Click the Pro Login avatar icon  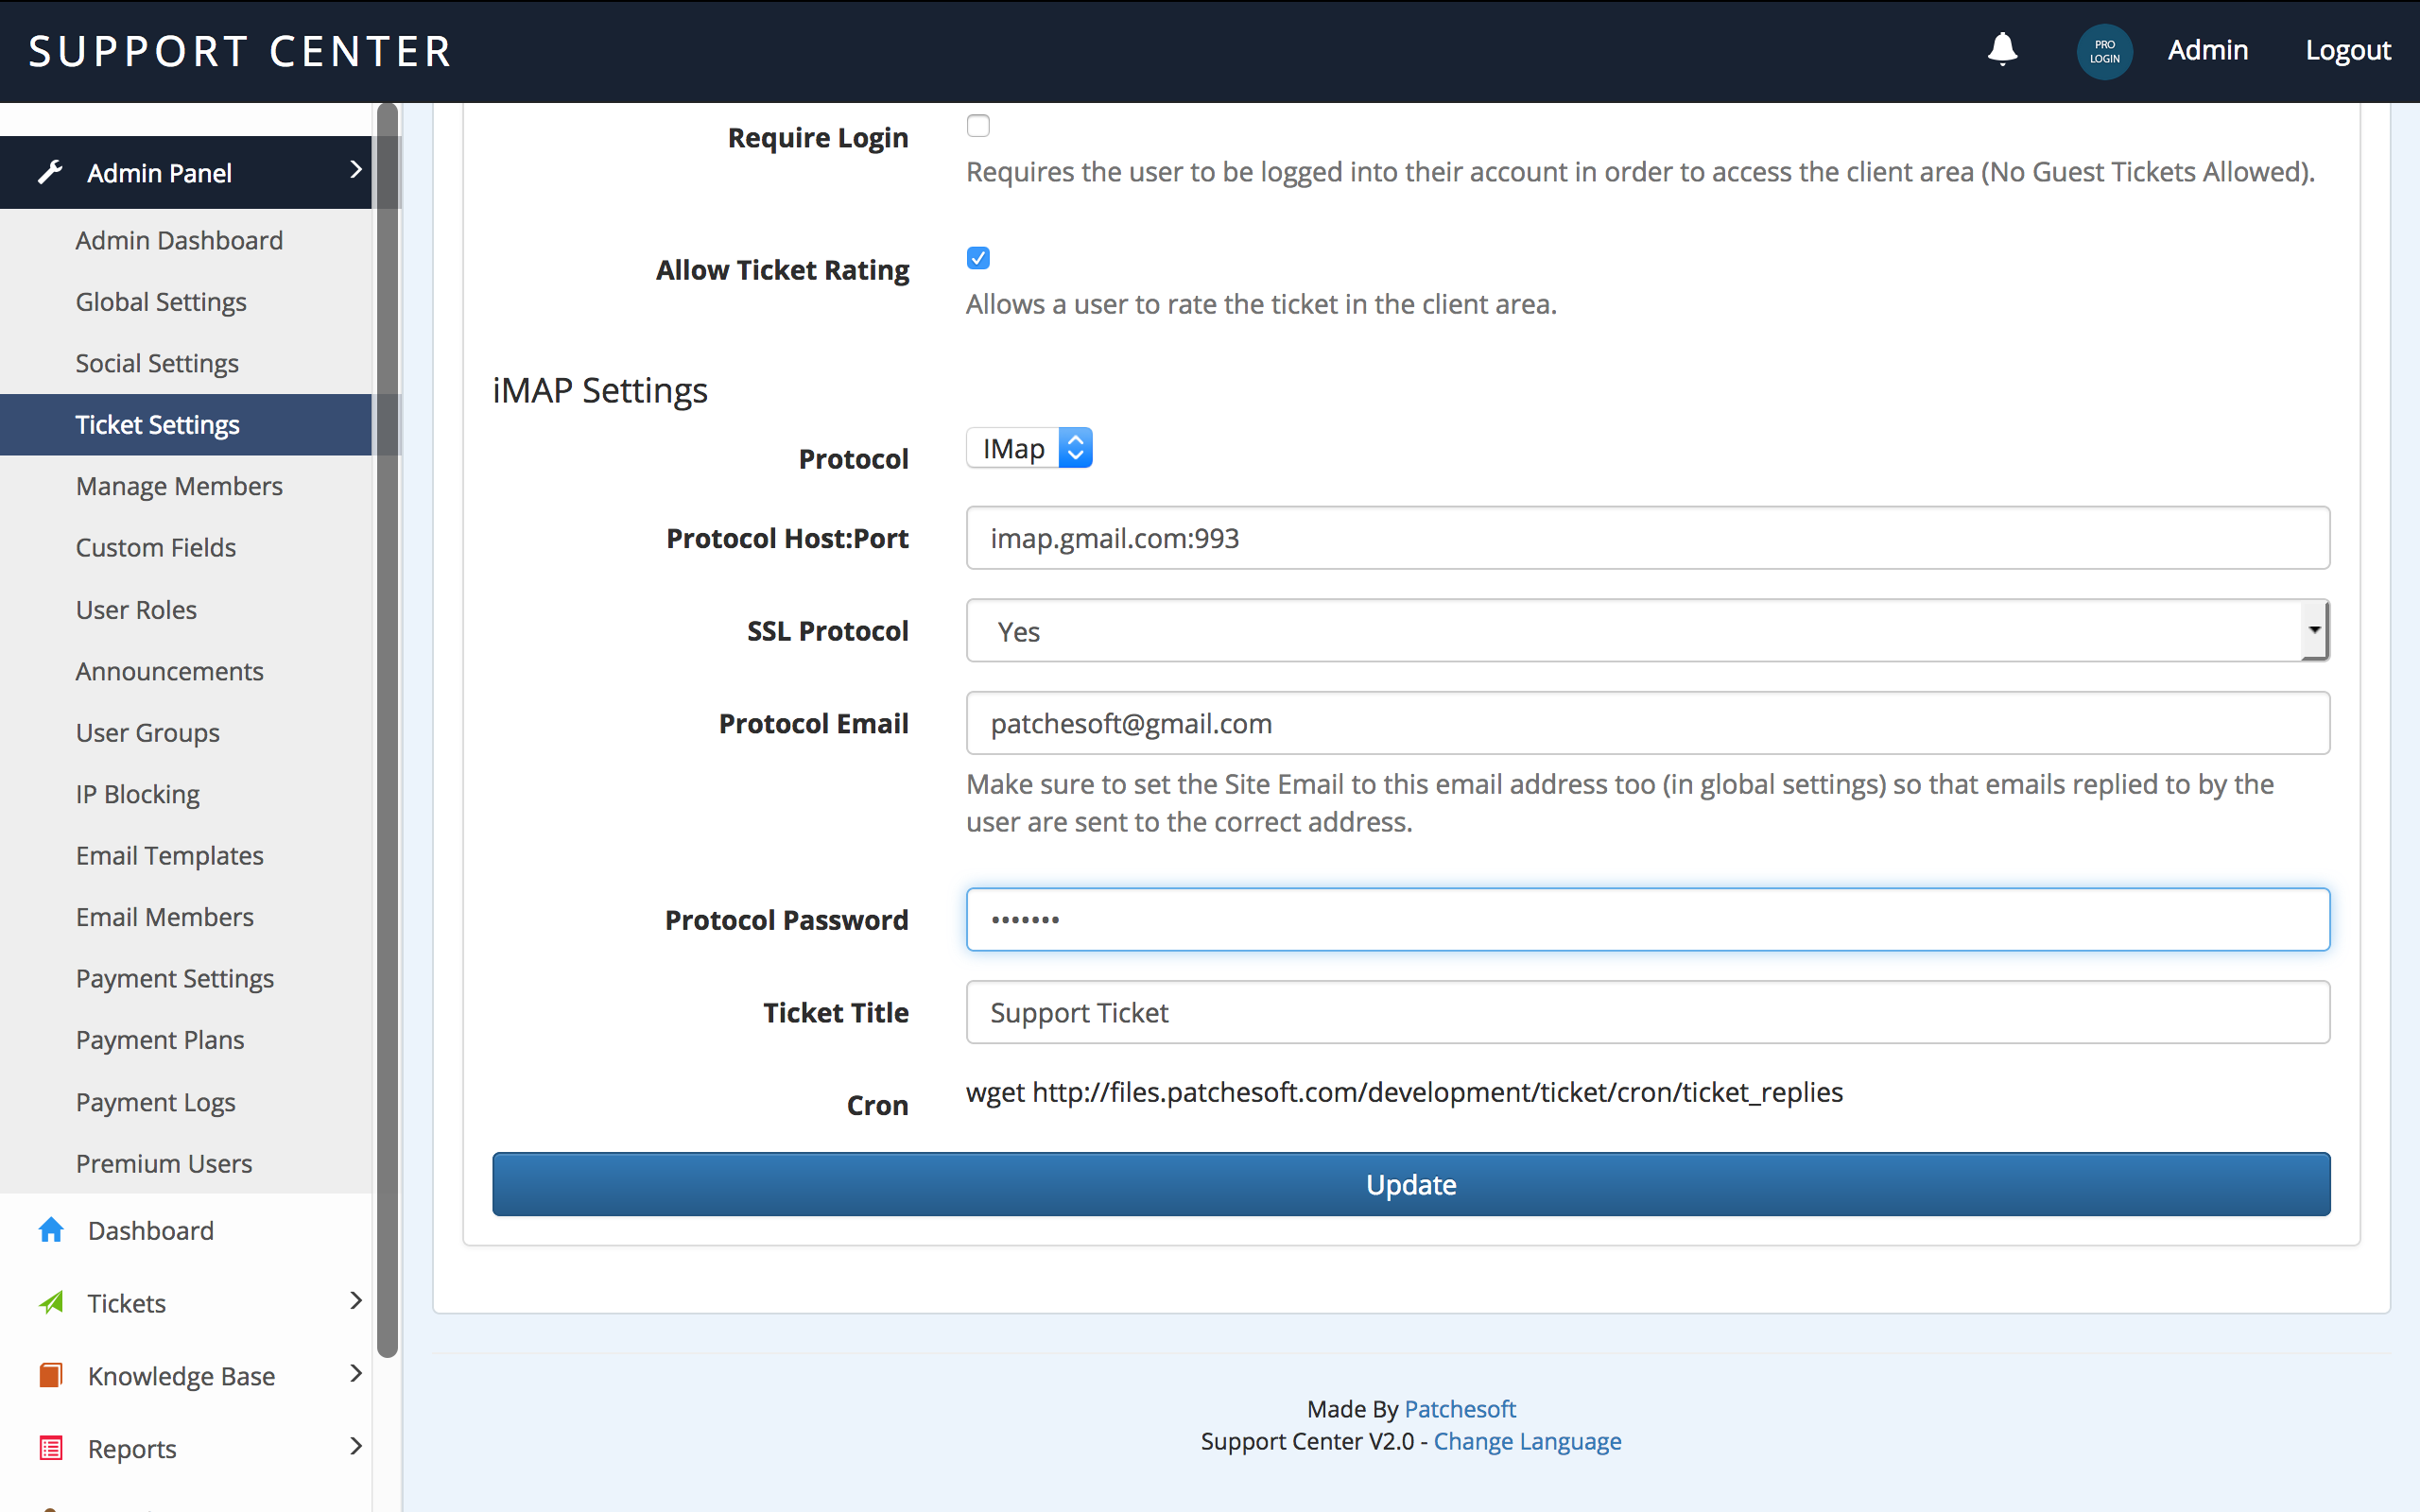(x=2104, y=51)
